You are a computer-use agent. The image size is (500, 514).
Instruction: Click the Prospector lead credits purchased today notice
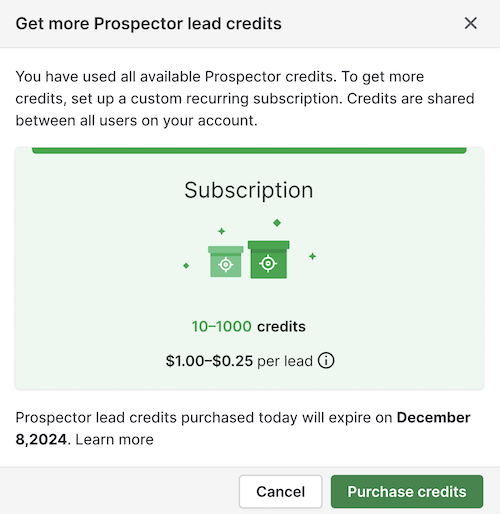pos(243,428)
